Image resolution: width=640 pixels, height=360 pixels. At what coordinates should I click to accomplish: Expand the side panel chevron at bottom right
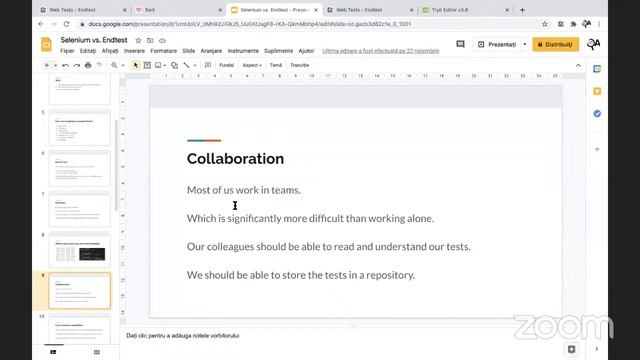[x=597, y=349]
